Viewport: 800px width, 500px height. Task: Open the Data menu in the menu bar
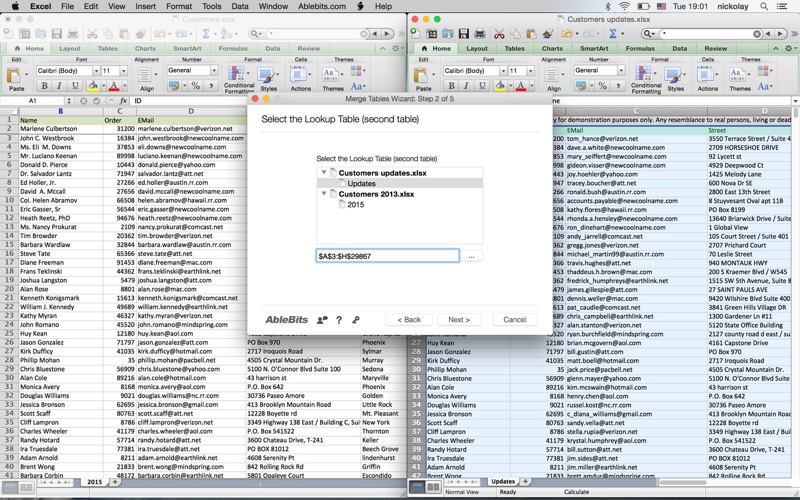click(x=240, y=6)
